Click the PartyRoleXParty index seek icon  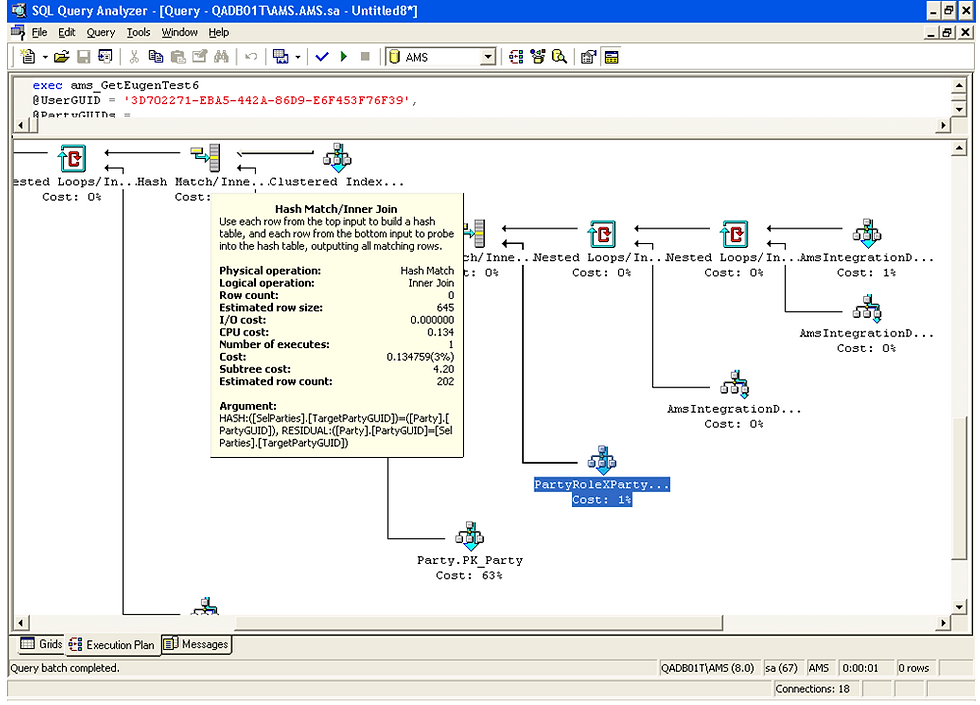point(602,460)
